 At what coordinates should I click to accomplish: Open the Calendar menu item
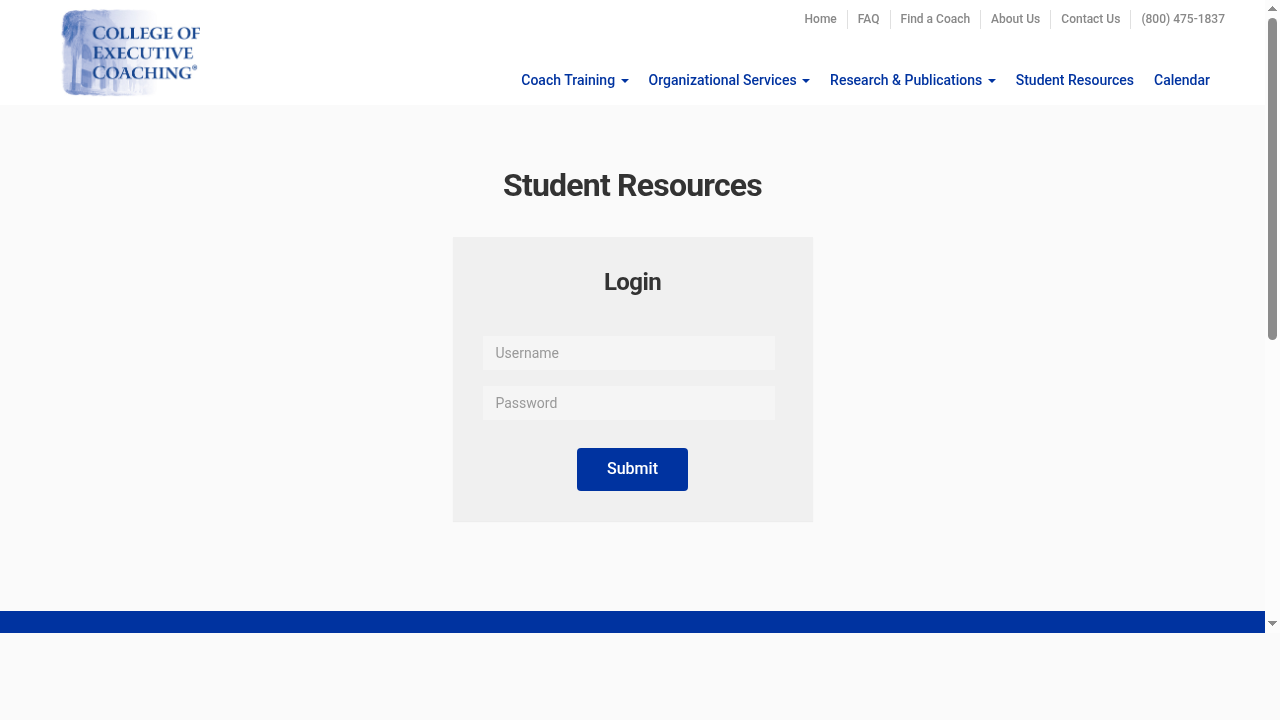tap(1182, 80)
